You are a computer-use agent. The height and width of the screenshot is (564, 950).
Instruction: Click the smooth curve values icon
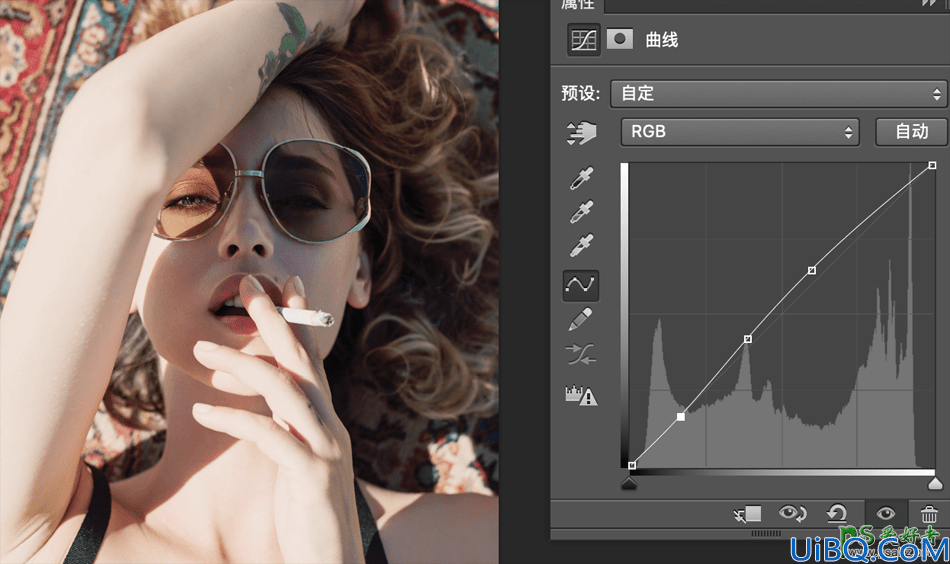580,354
